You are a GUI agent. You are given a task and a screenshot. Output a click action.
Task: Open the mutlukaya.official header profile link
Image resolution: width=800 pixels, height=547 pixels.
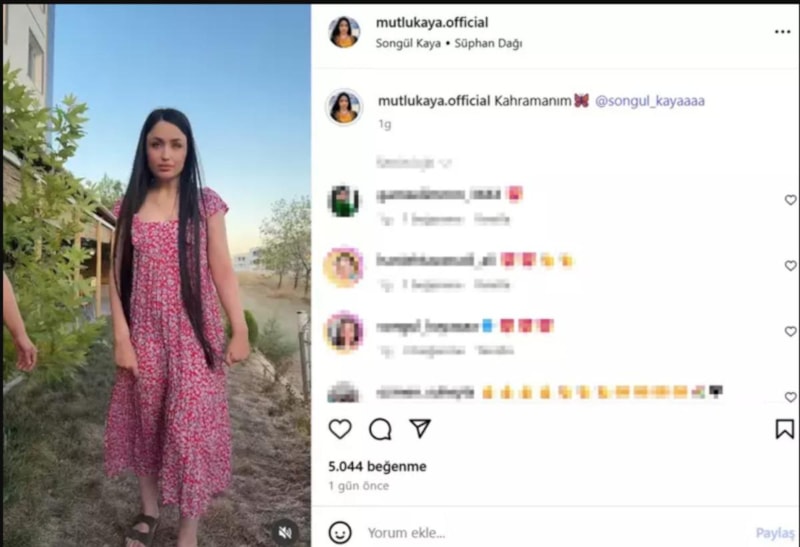pos(432,22)
